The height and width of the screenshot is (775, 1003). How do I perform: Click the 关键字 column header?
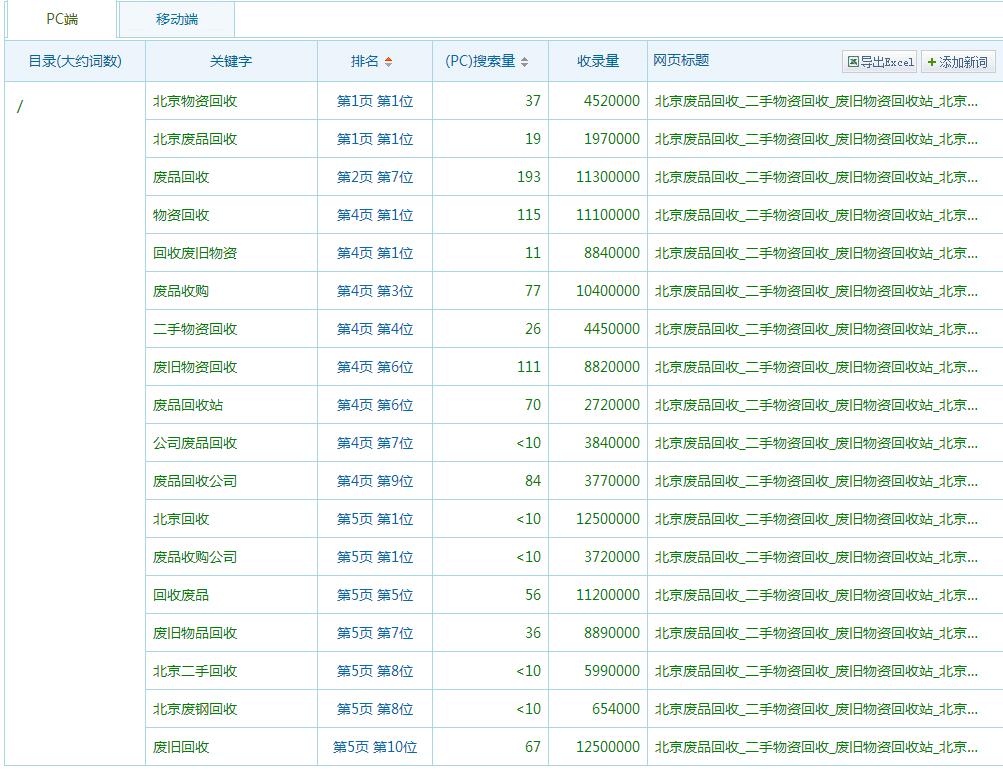click(x=231, y=61)
